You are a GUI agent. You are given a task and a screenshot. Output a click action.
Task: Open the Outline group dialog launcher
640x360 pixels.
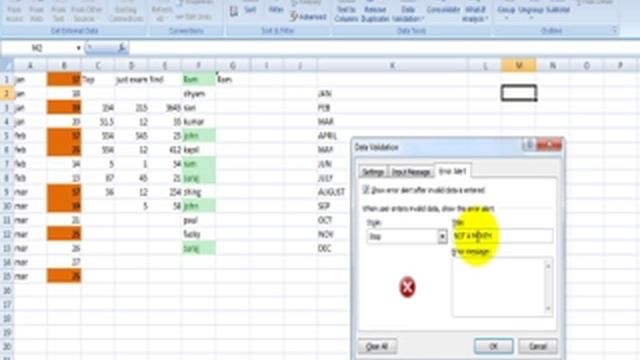(x=614, y=30)
